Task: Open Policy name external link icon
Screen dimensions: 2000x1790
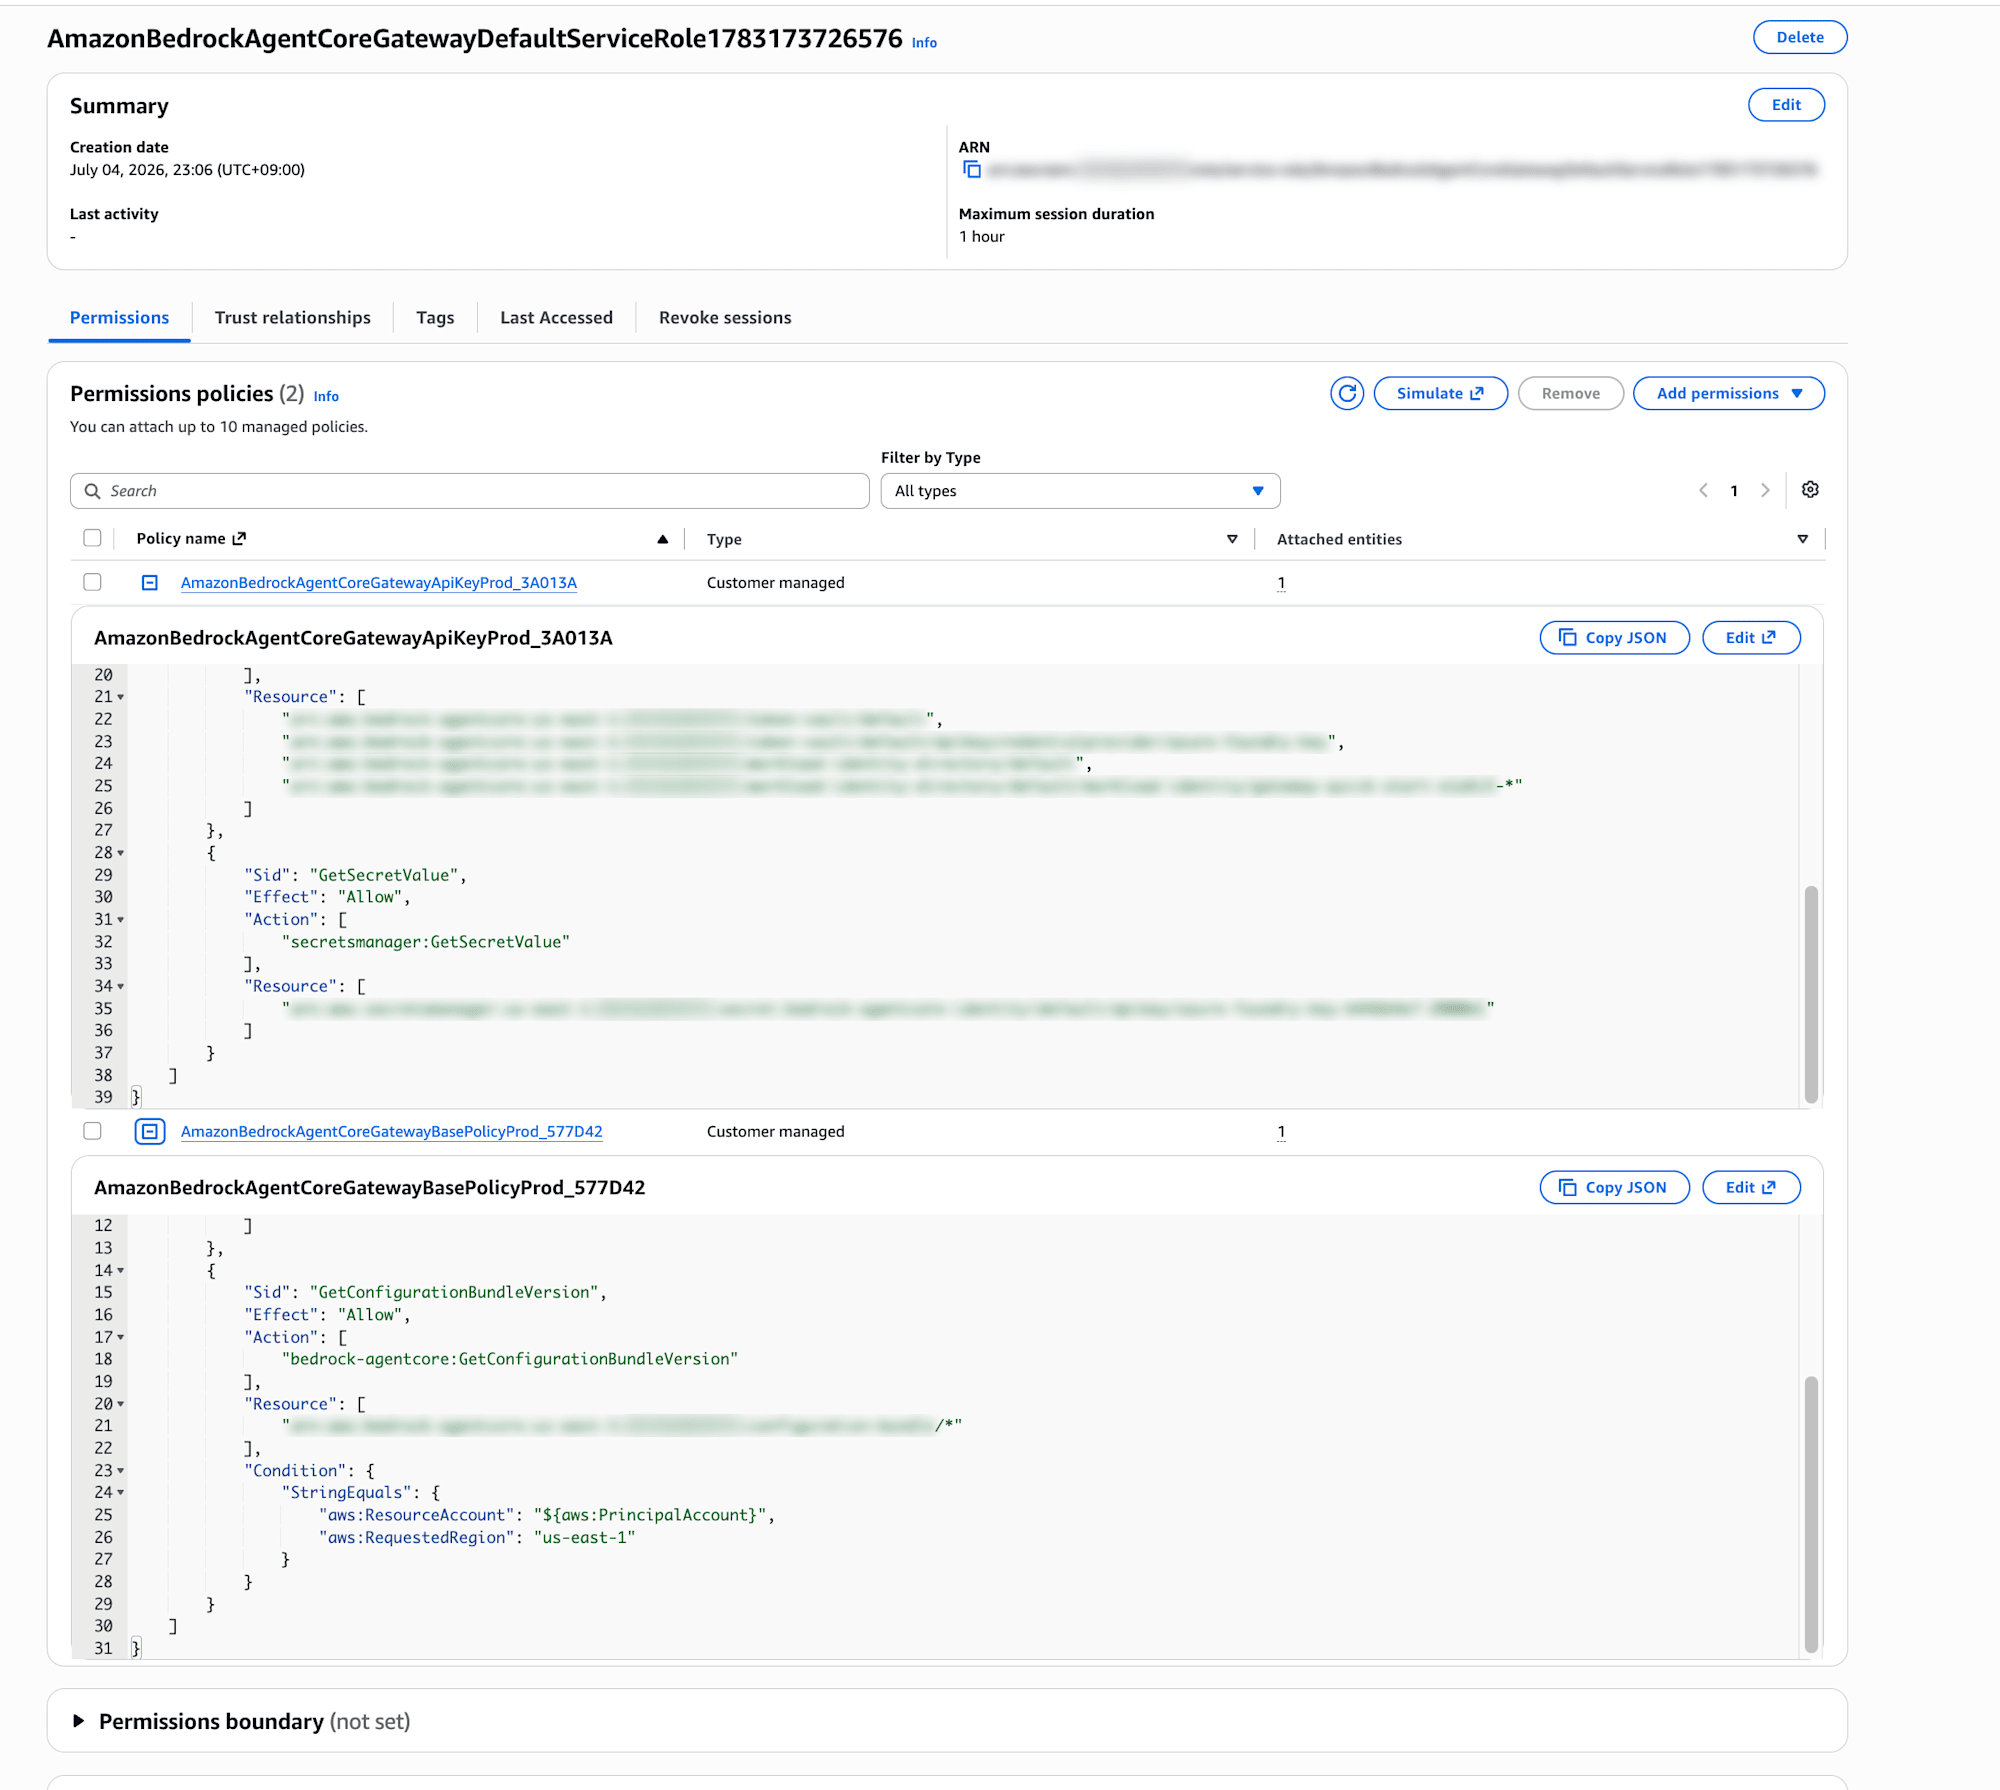Action: click(x=239, y=539)
